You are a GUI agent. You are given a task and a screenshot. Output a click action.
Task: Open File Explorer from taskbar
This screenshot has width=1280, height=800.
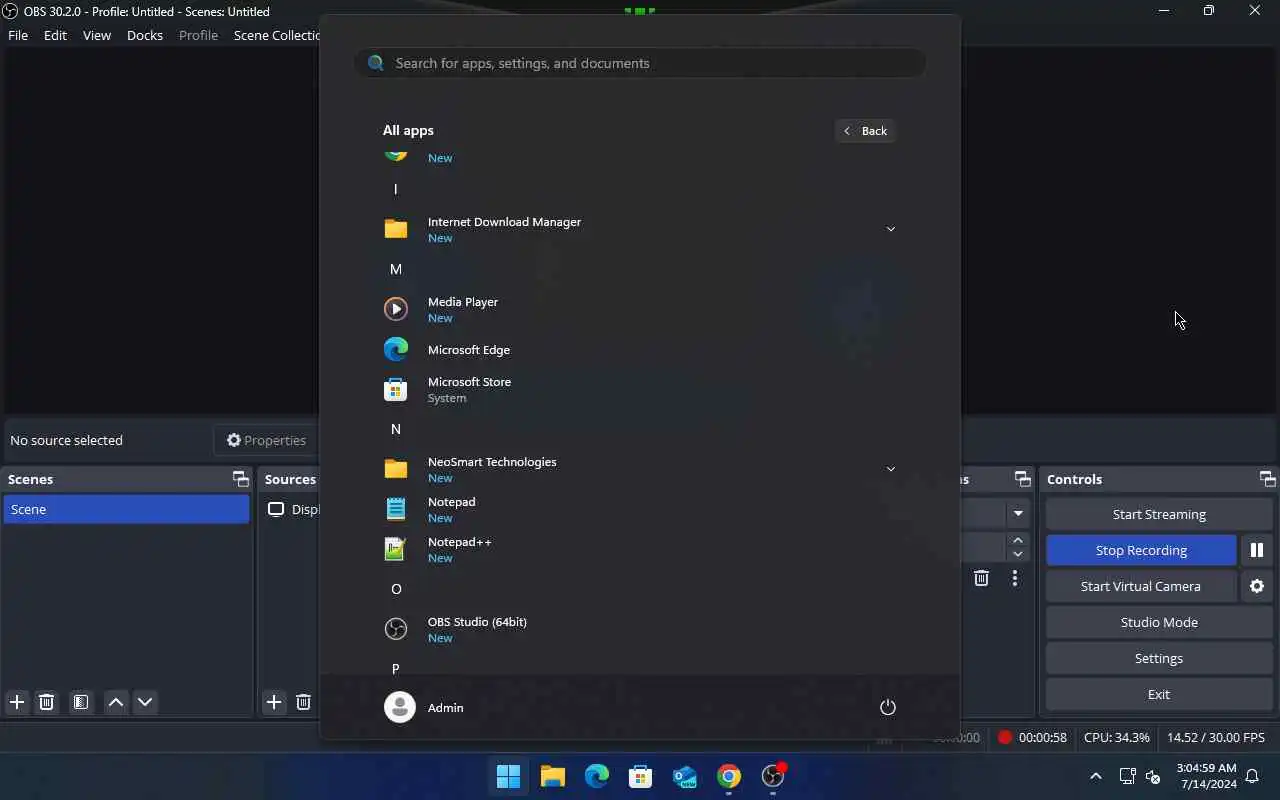pos(553,776)
